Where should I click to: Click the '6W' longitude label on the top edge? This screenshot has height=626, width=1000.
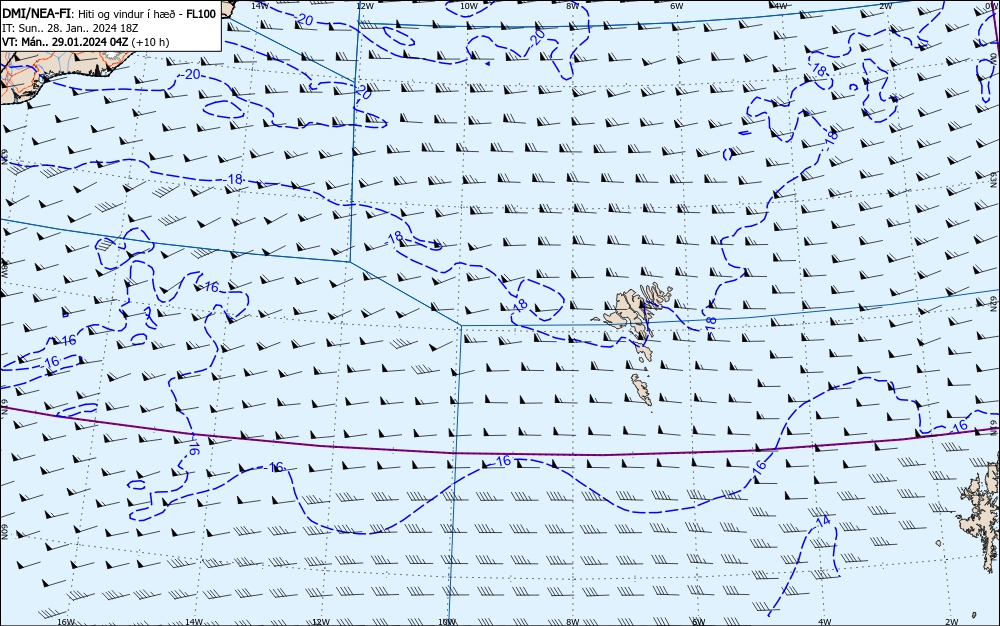(x=677, y=6)
